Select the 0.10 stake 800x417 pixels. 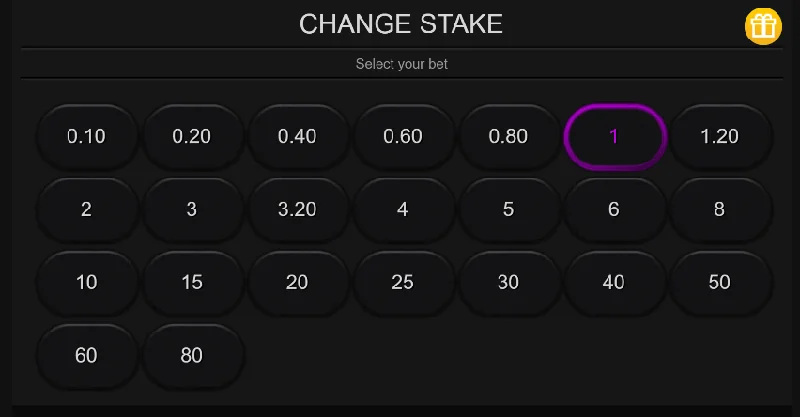pyautogui.click(x=87, y=136)
